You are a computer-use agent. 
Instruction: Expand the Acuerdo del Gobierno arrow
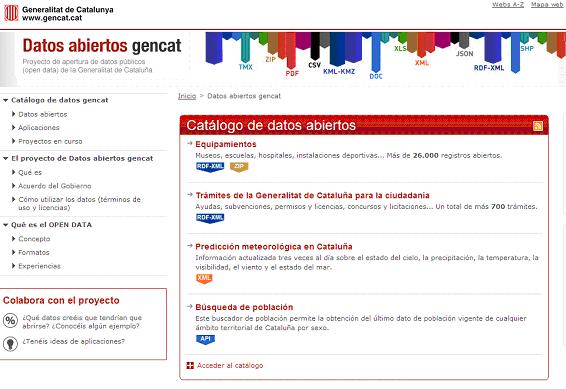14,186
